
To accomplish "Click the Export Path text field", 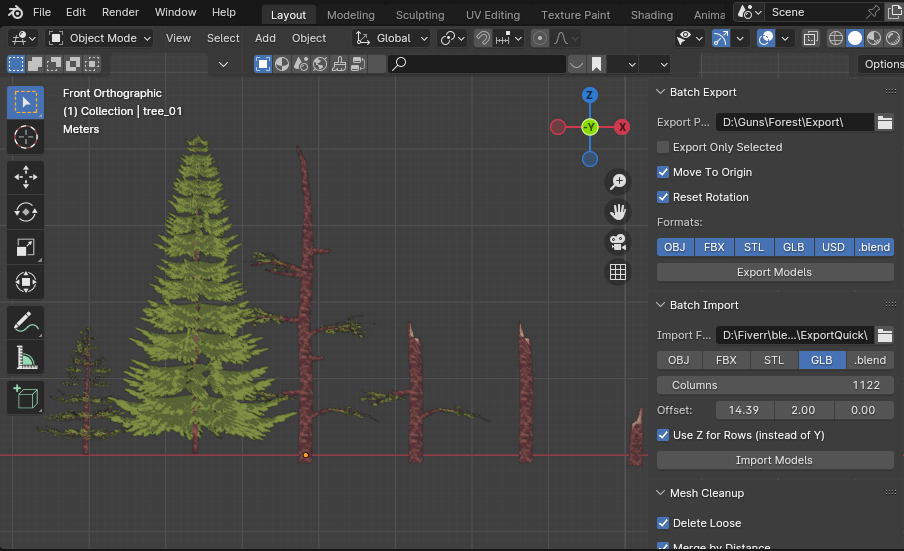I will [x=795, y=122].
